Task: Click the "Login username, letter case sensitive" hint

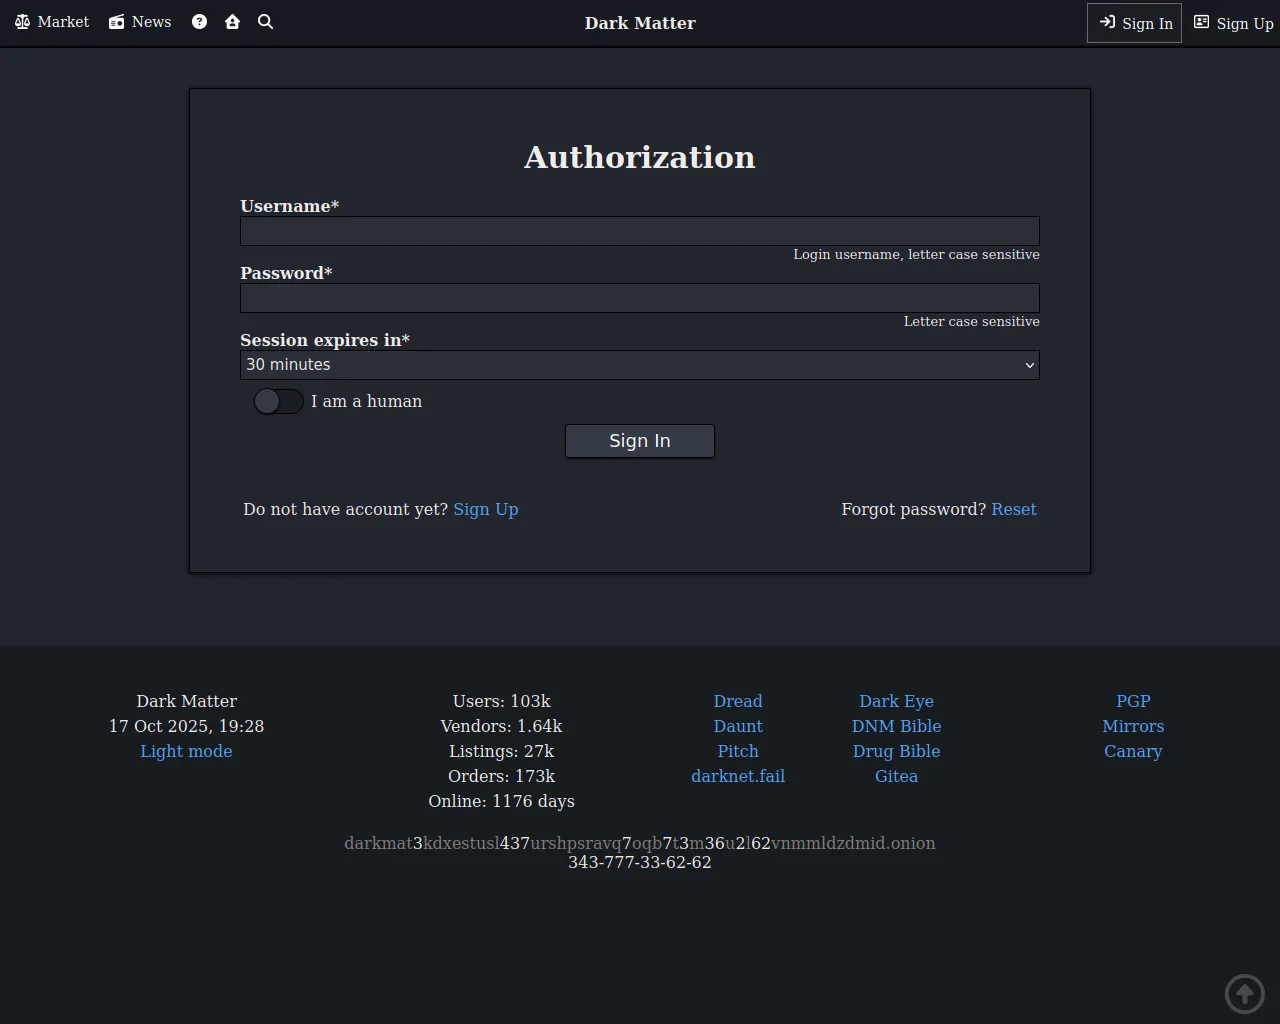Action: (917, 254)
